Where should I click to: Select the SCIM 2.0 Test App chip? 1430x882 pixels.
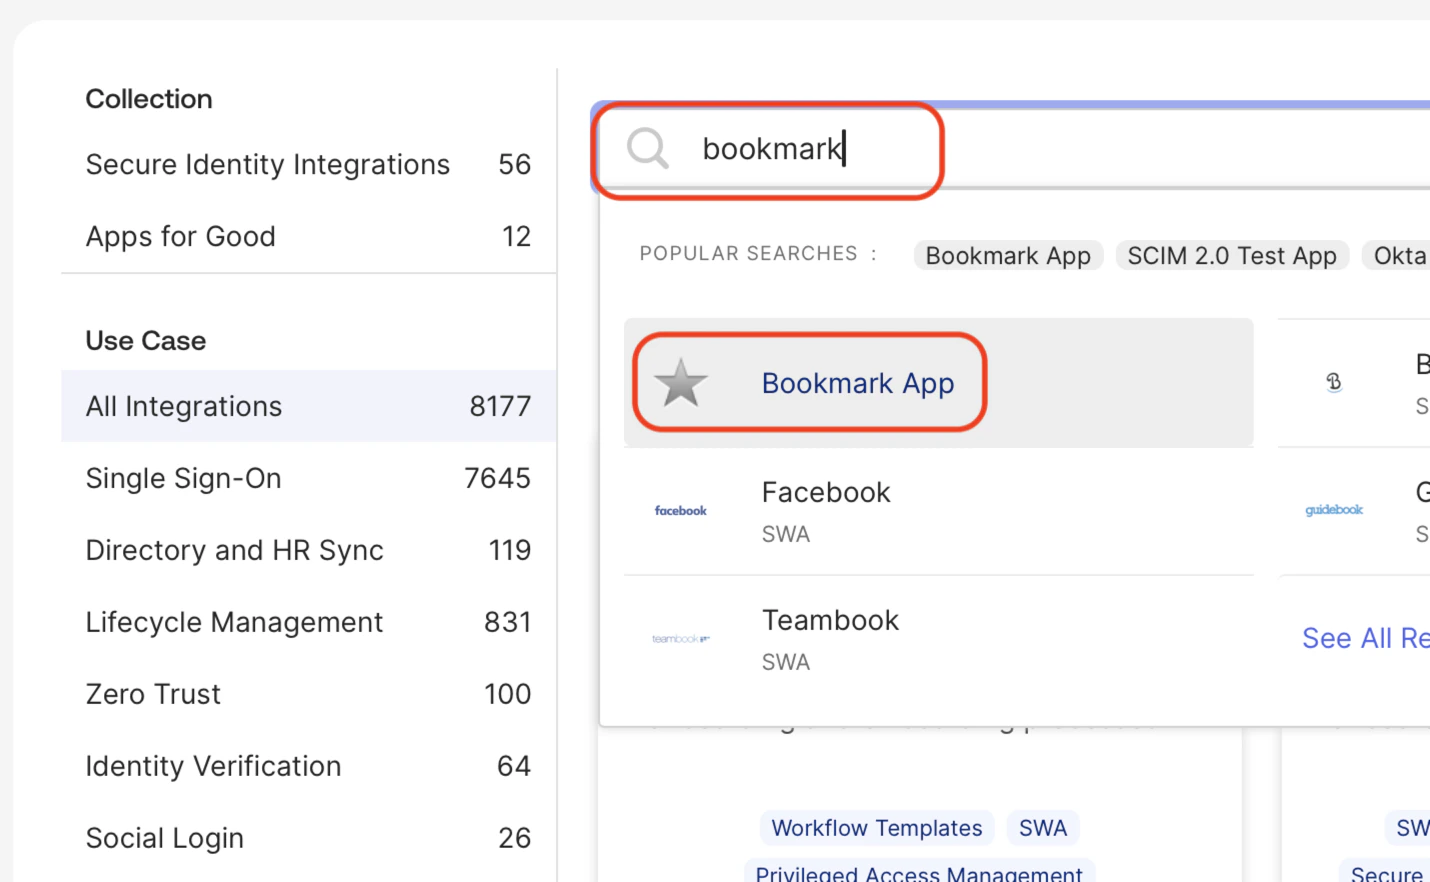[x=1232, y=255]
